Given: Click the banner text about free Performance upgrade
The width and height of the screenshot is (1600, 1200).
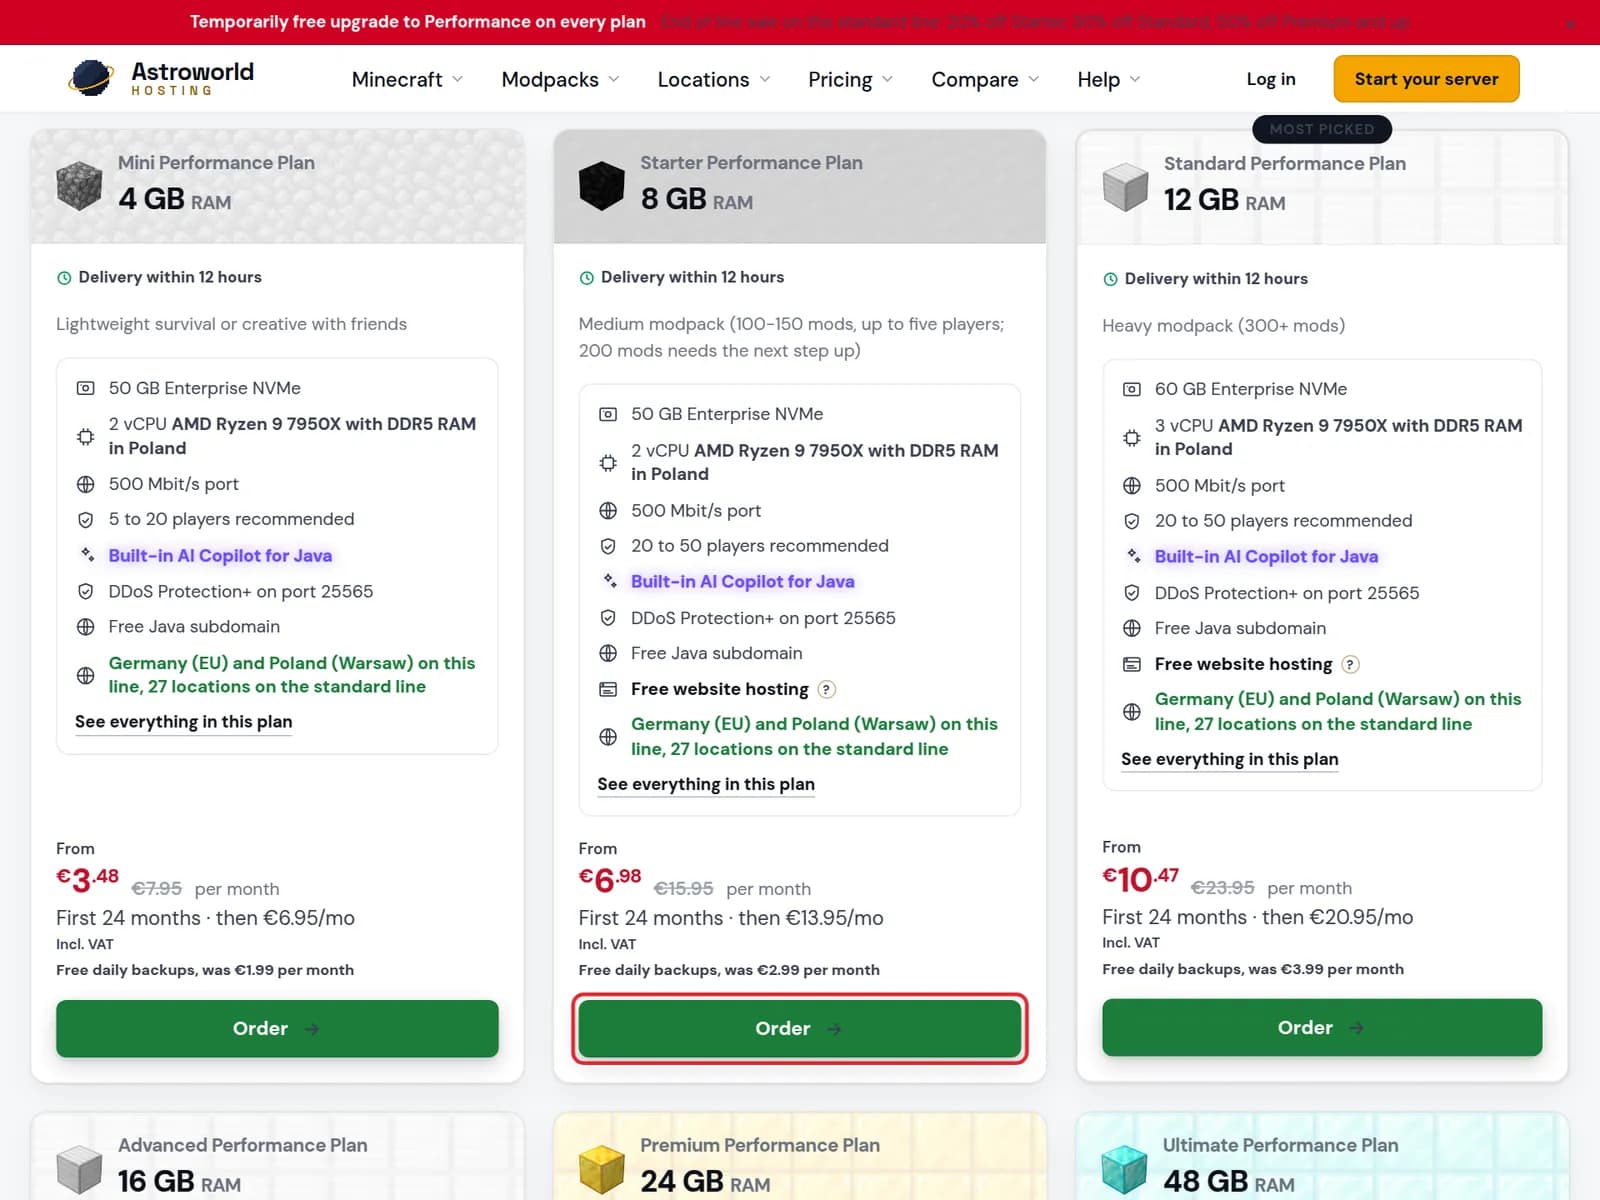Looking at the screenshot, I should [x=418, y=22].
